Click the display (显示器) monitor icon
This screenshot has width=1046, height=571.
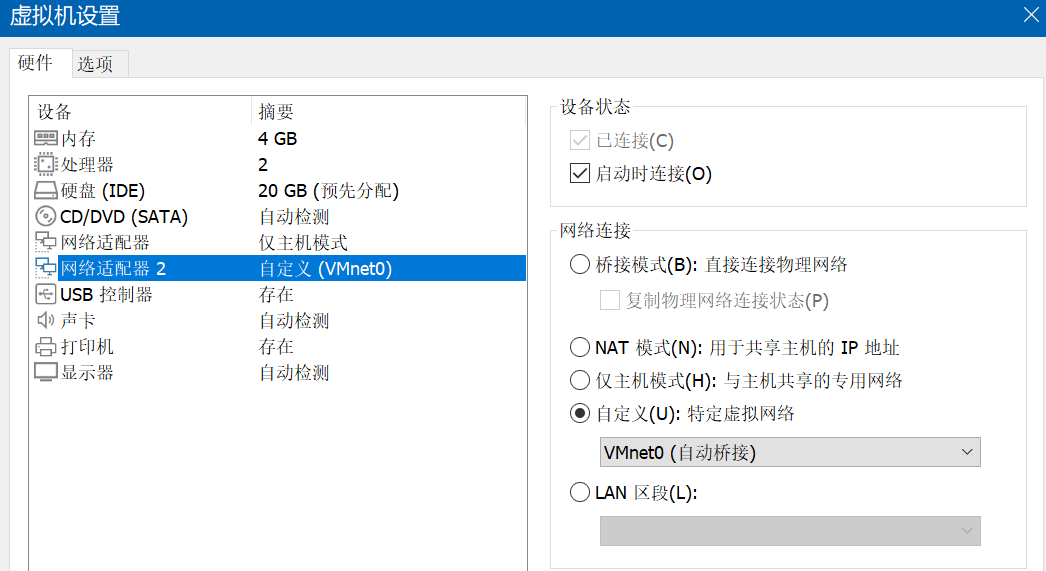tap(46, 373)
